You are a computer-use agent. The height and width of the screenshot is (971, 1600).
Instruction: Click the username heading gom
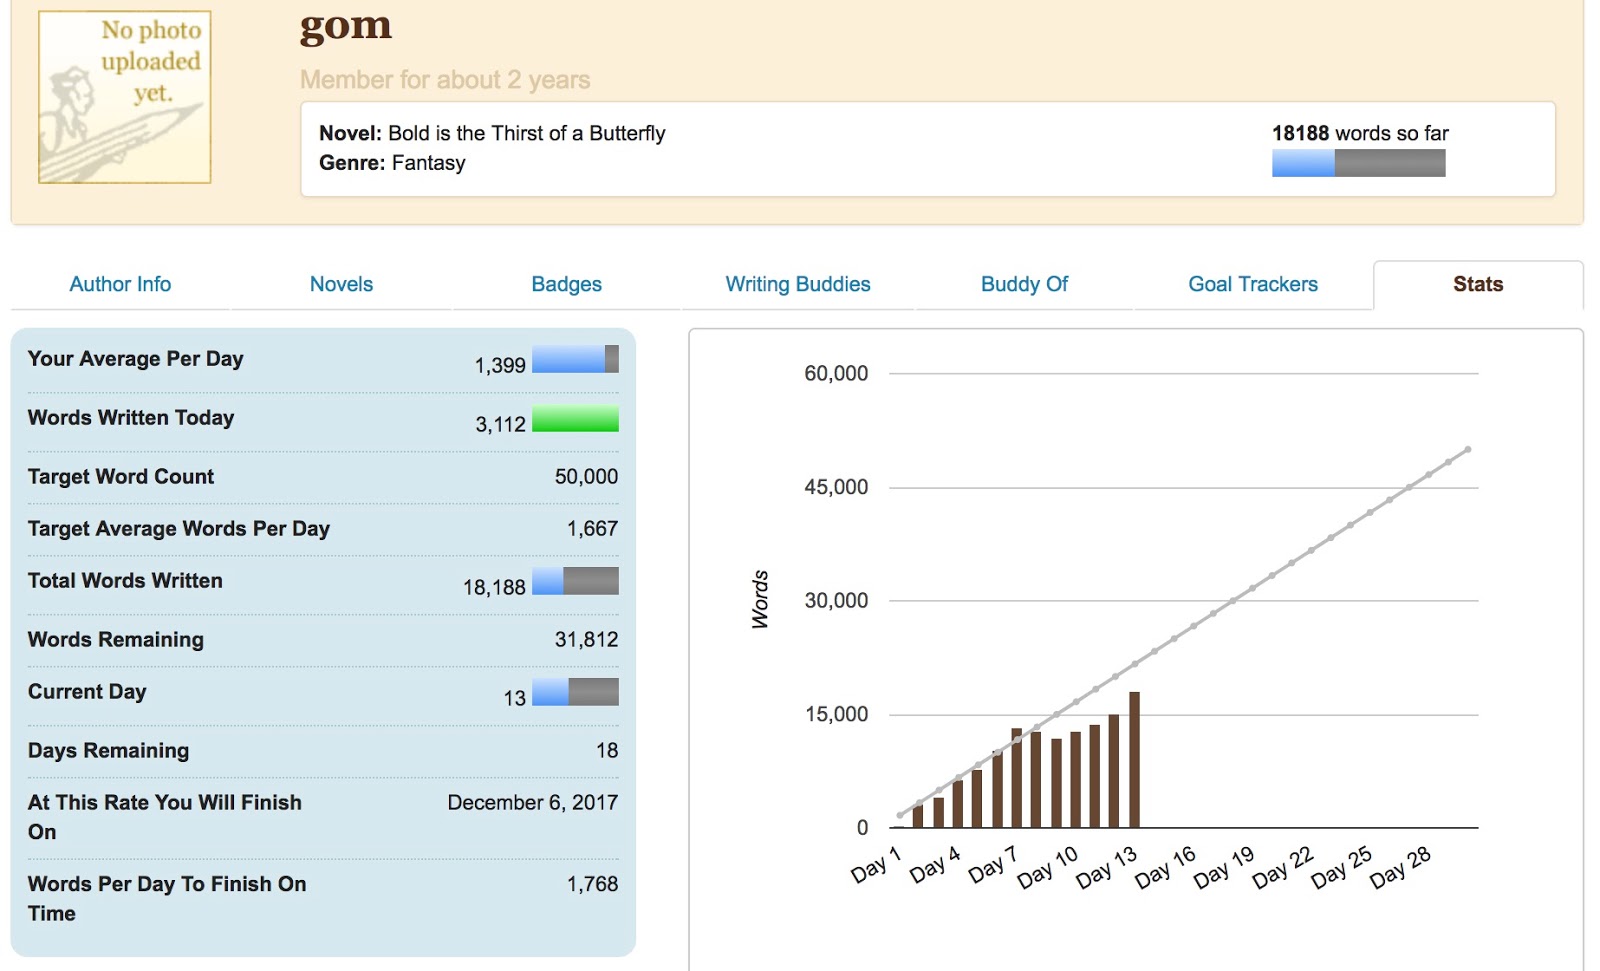346,26
